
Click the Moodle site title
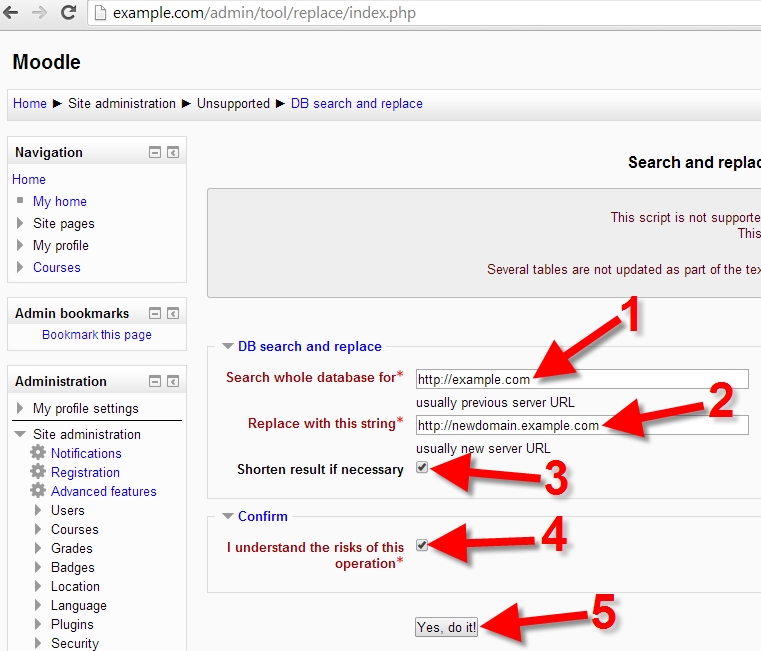[x=47, y=62]
